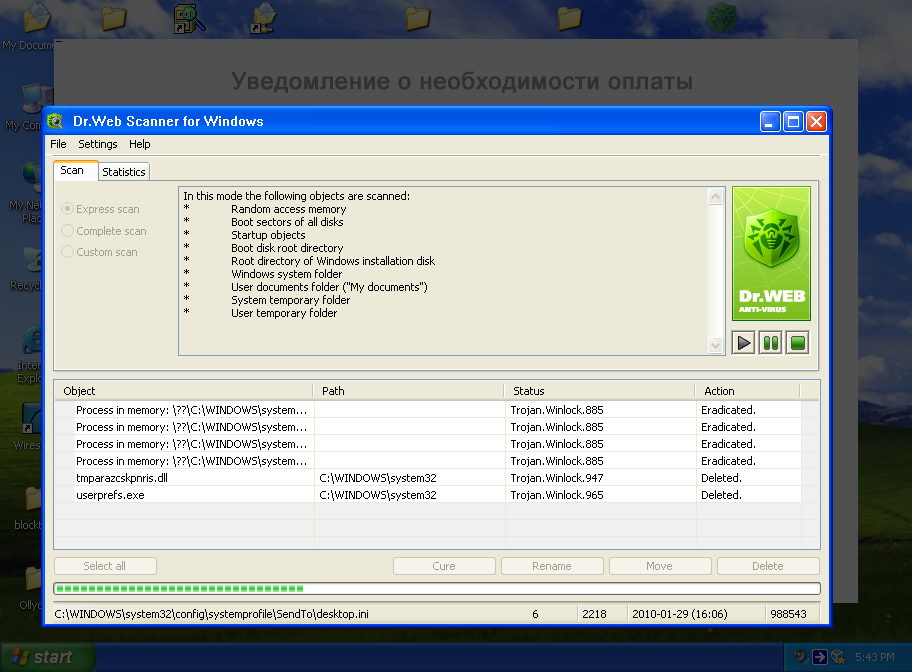Switch to the Statistics tab
This screenshot has height=672, width=912.
tap(124, 172)
